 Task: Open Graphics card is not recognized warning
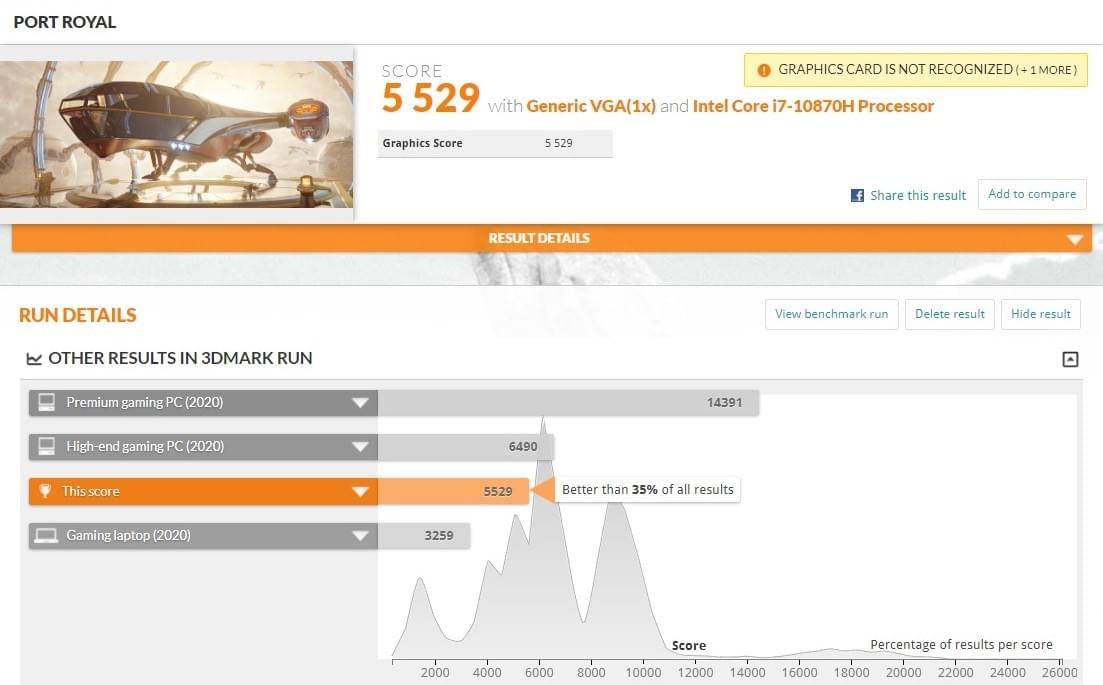916,70
